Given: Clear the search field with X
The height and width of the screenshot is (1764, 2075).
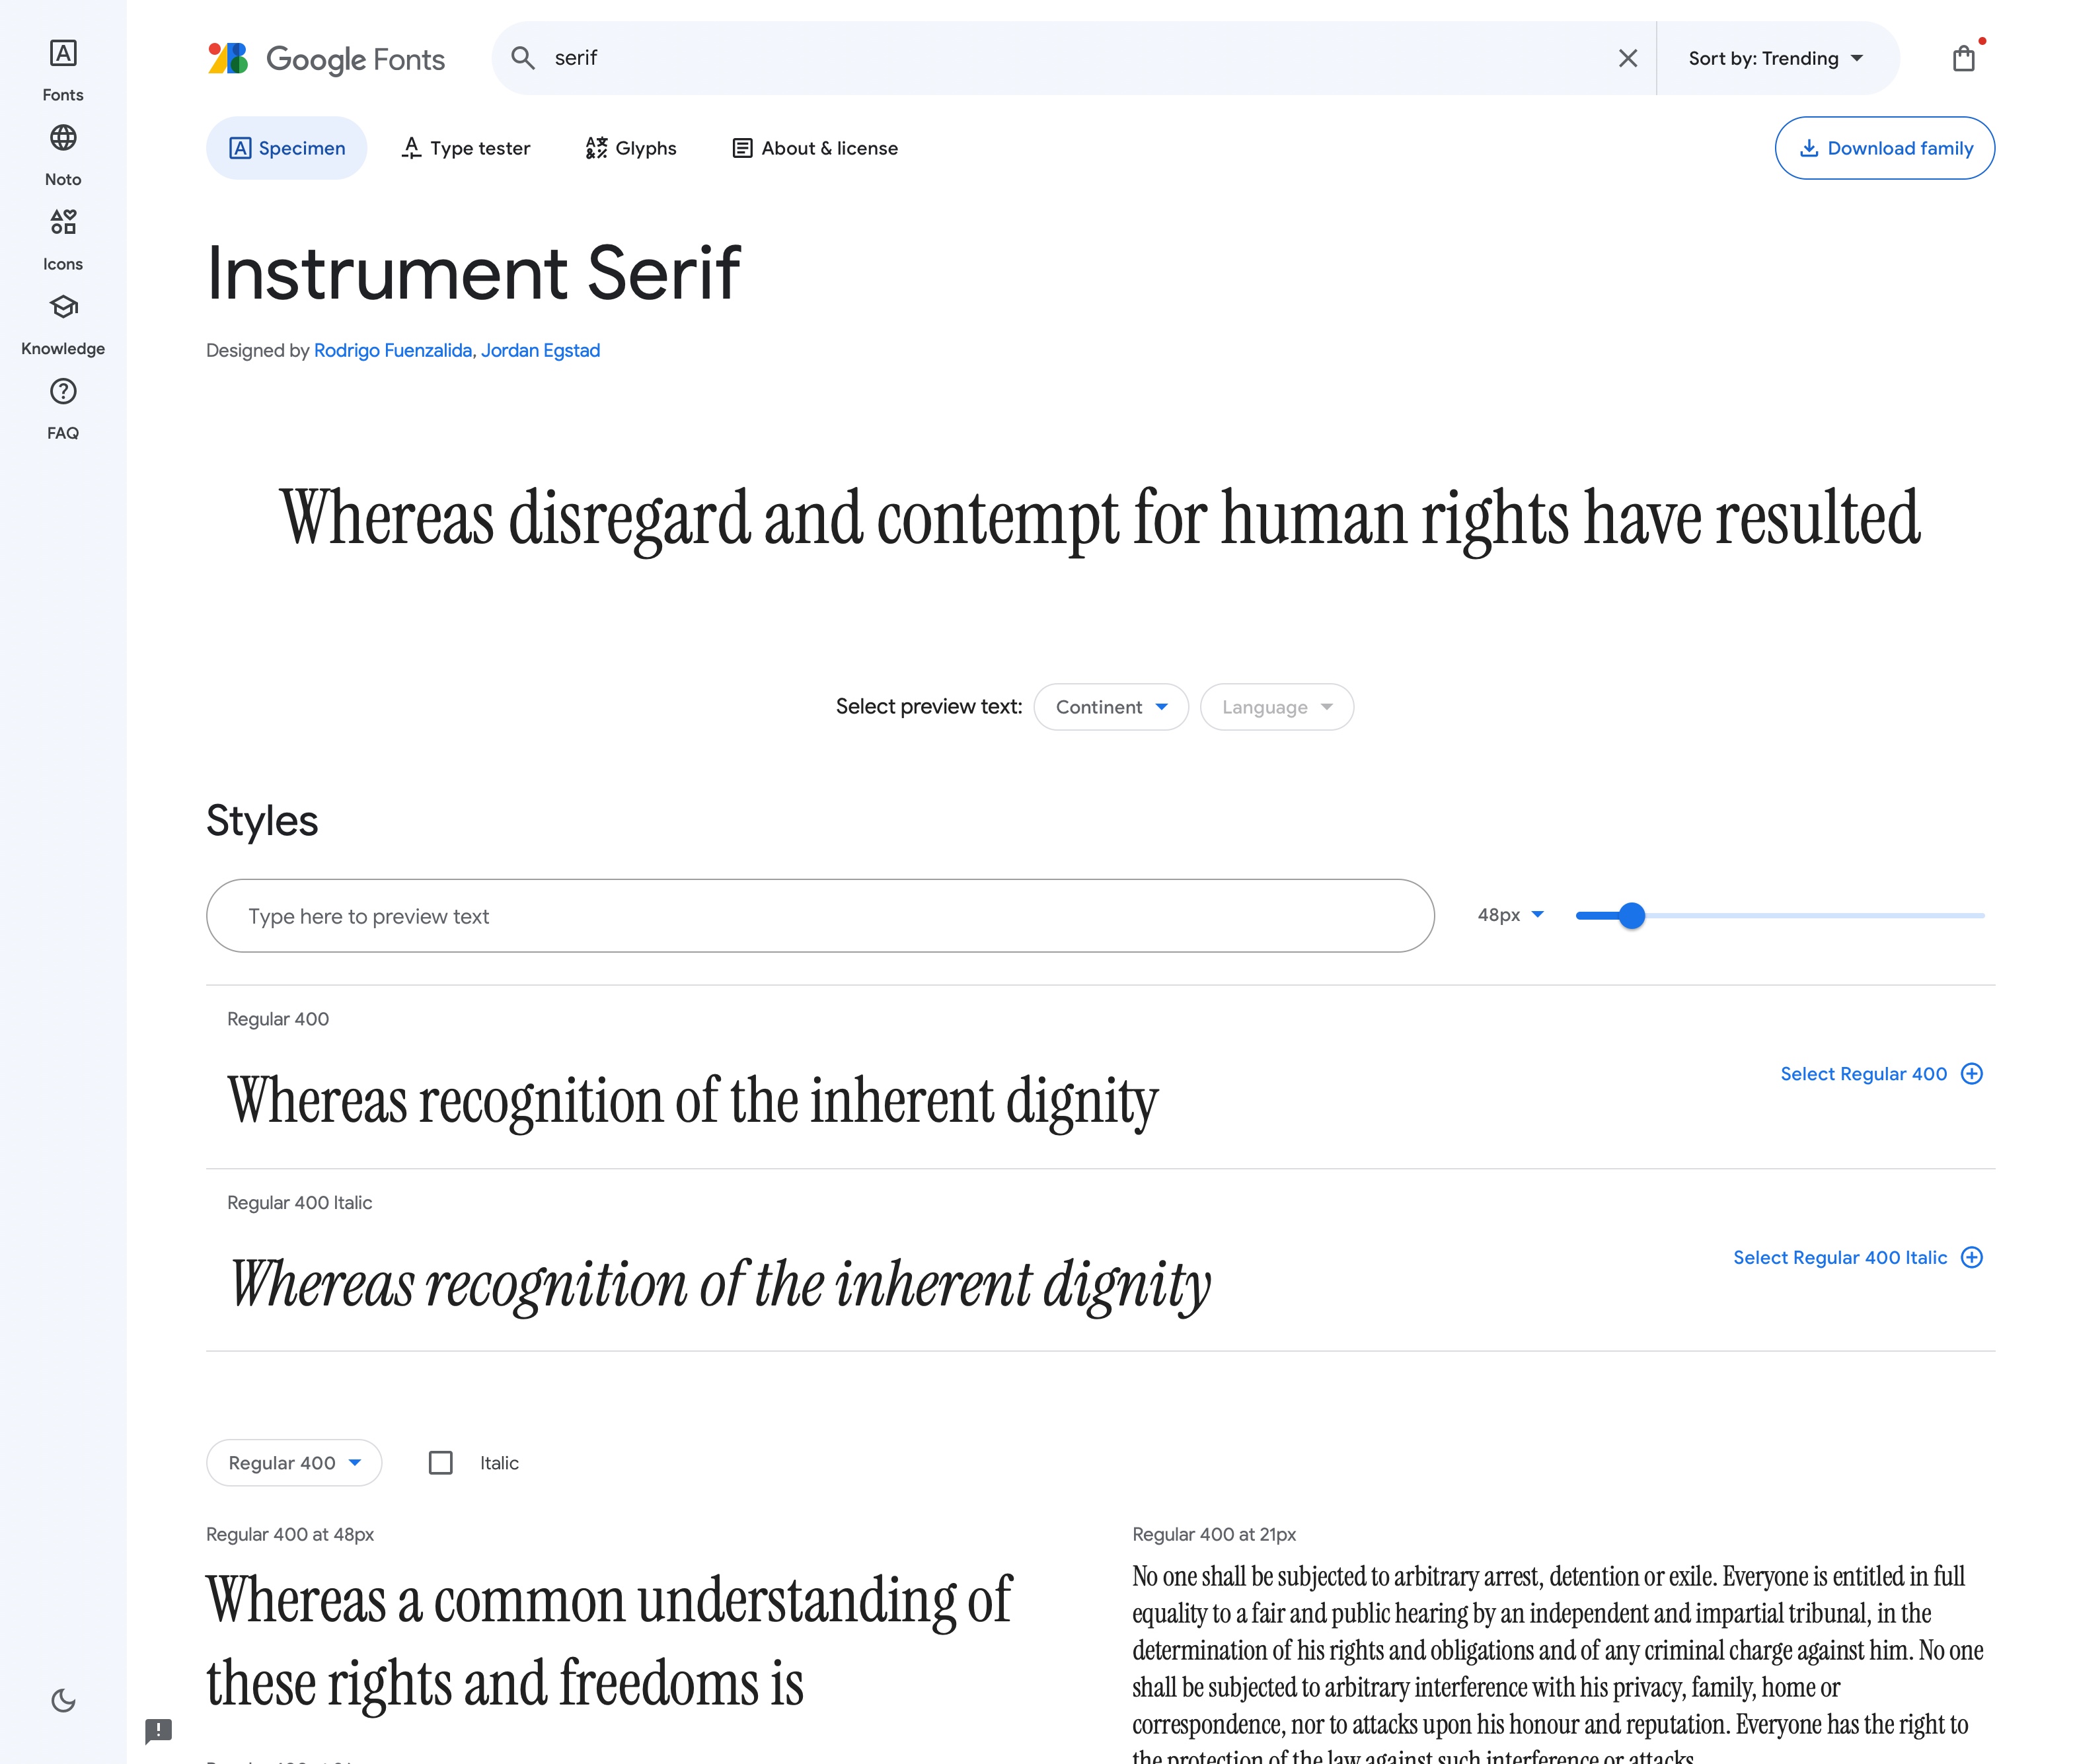Looking at the screenshot, I should 1627,59.
